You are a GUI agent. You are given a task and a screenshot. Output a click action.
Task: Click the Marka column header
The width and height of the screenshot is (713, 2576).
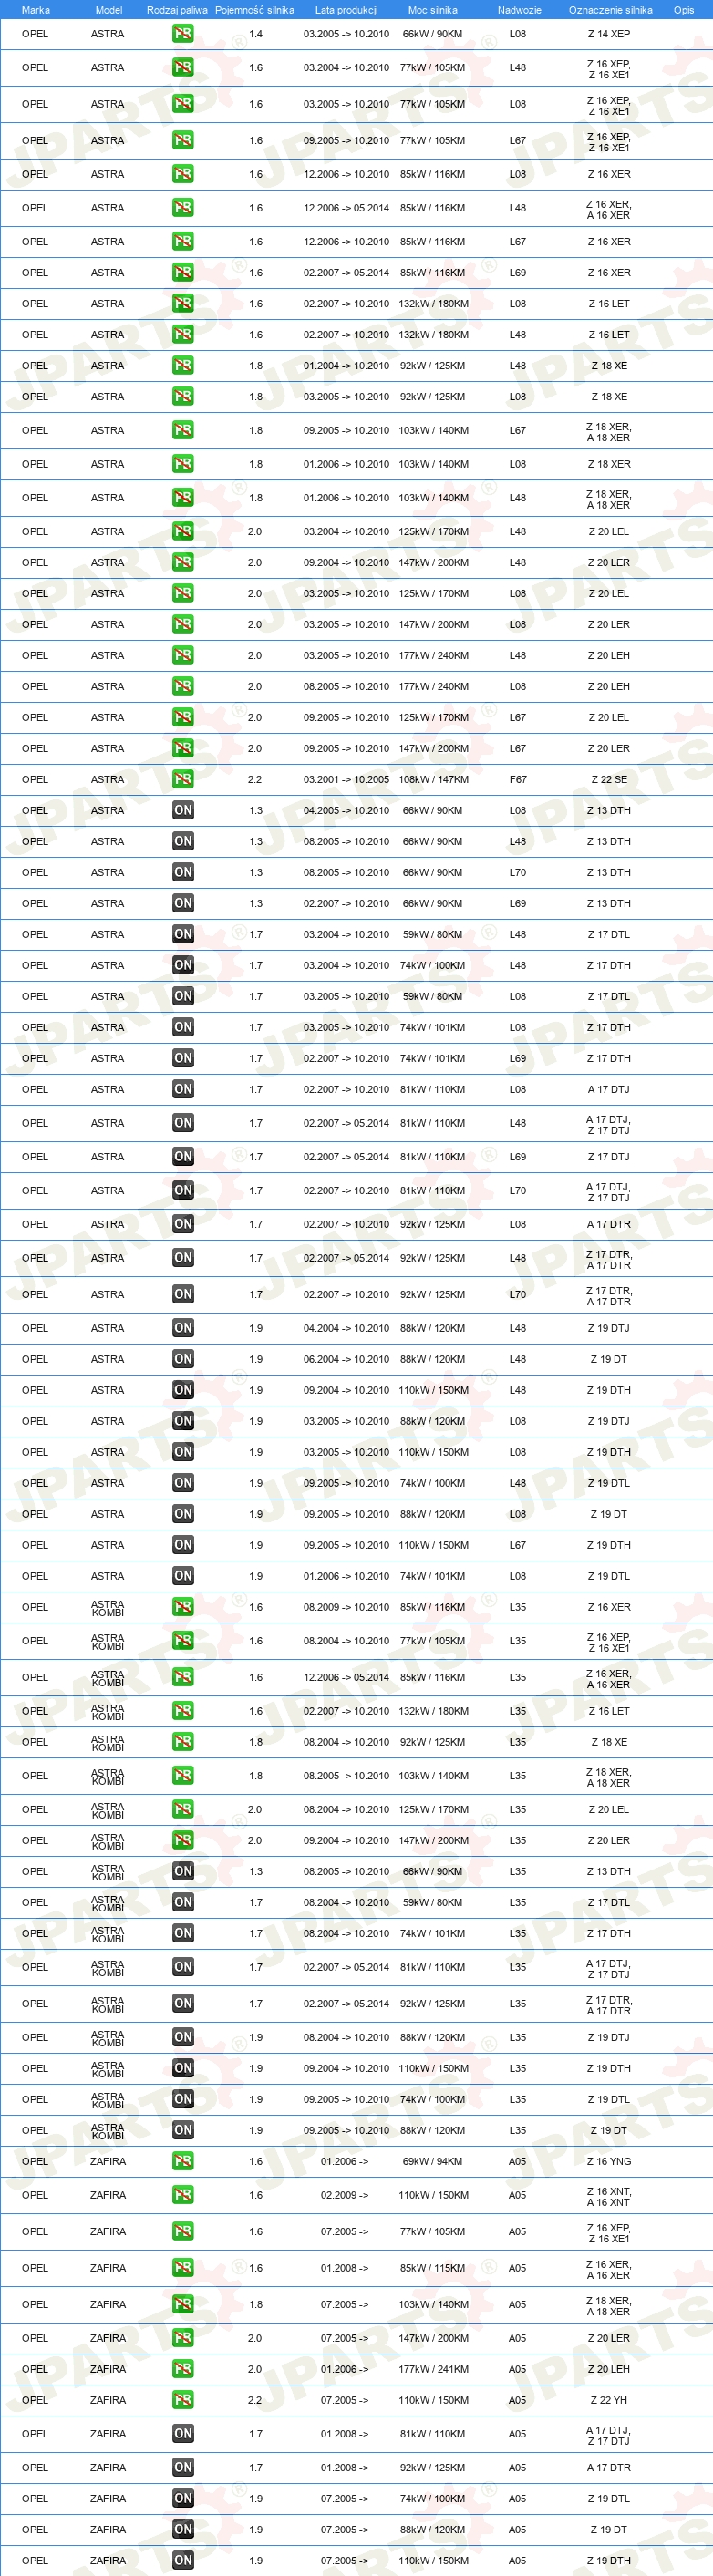click(x=35, y=10)
